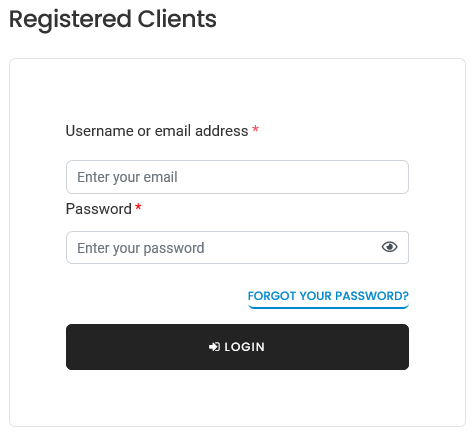Viewport: 473px width, 434px height.
Task: Open the Forgot Your Password? link
Action: (x=328, y=296)
